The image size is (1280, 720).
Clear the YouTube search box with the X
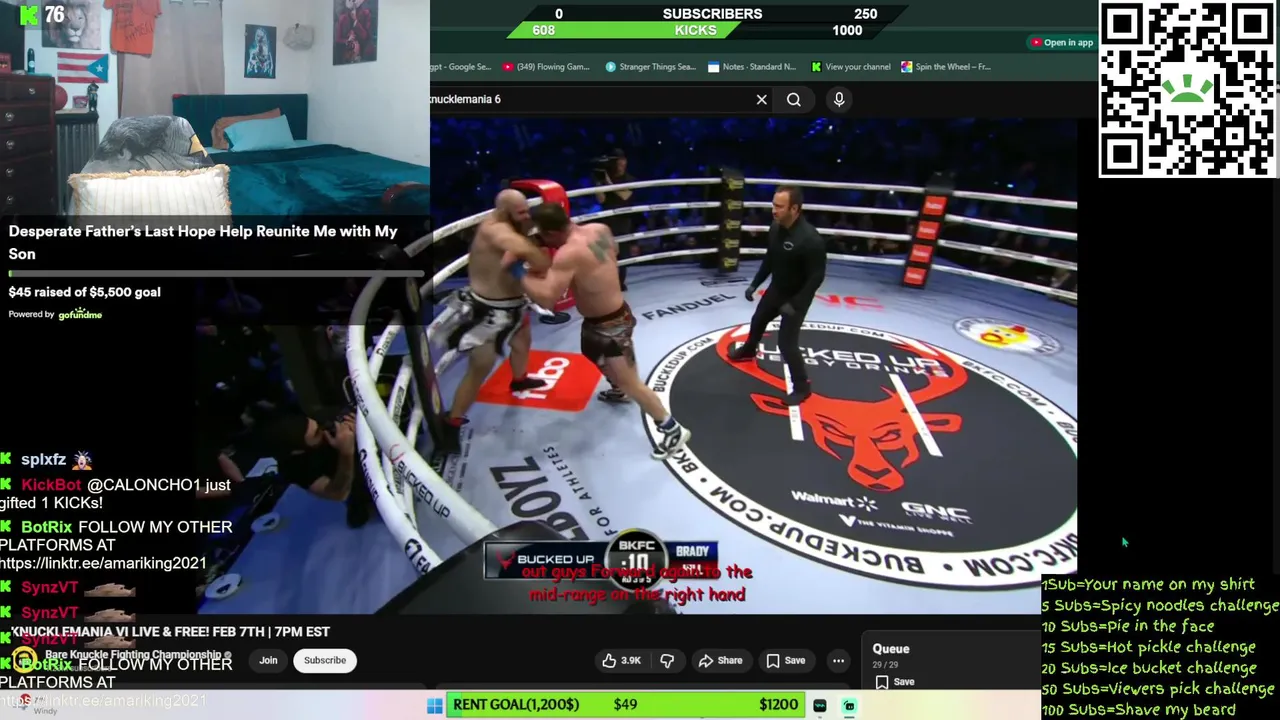tap(762, 100)
